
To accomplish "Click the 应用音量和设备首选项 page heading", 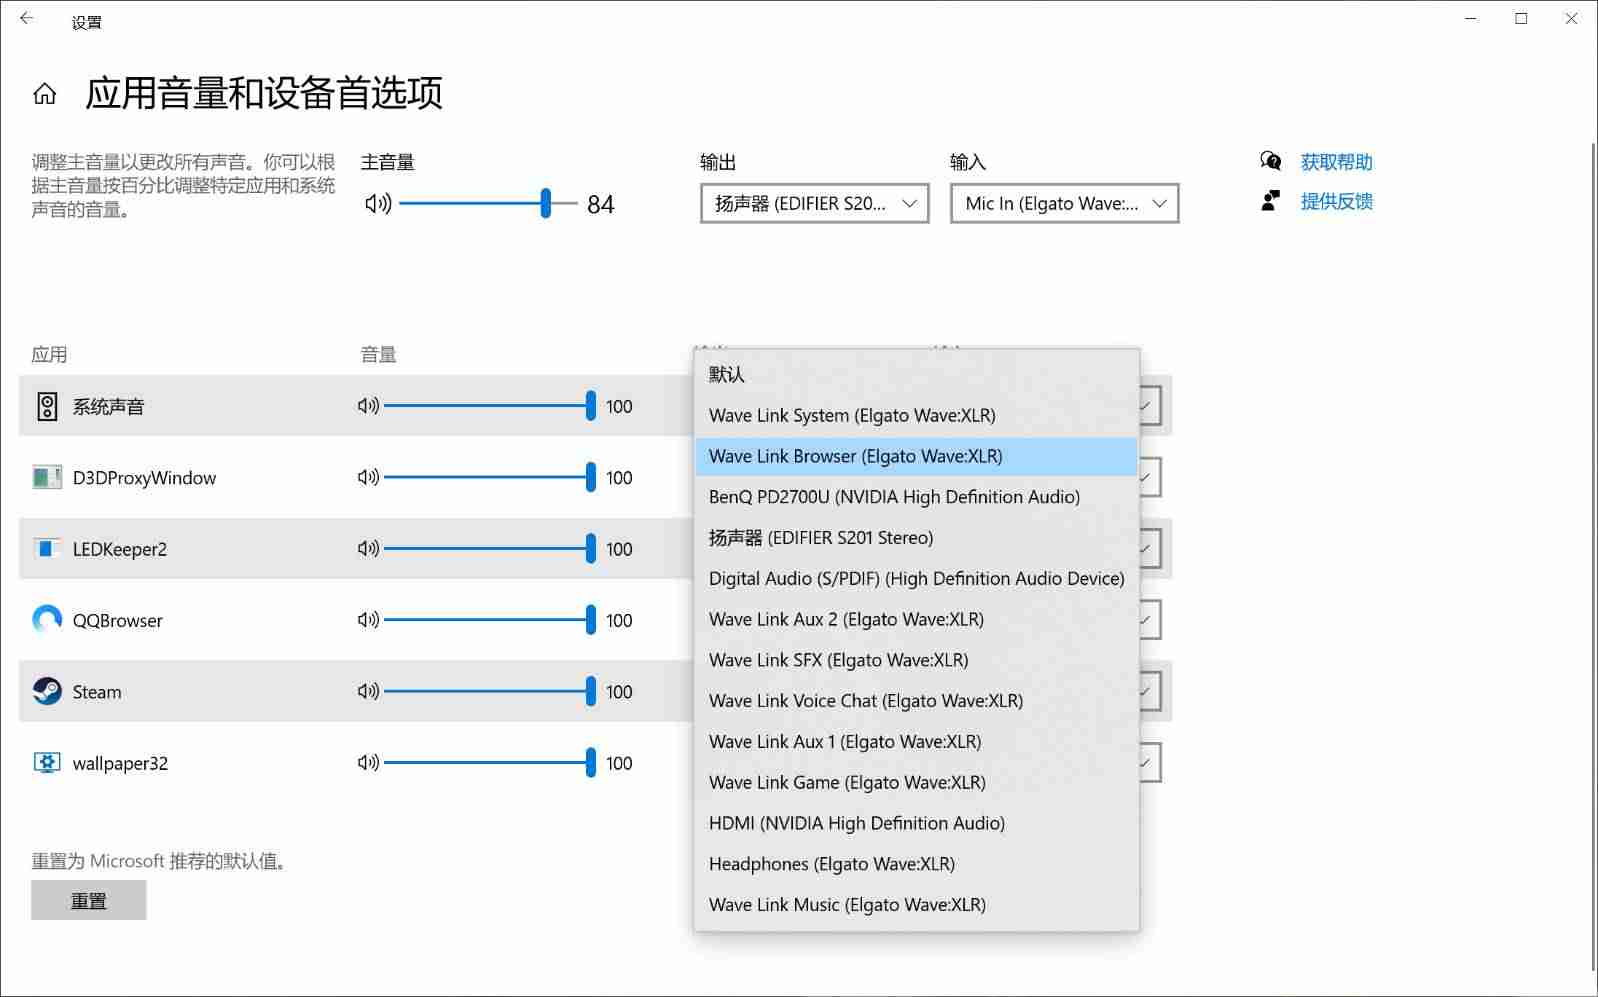I will (x=264, y=93).
